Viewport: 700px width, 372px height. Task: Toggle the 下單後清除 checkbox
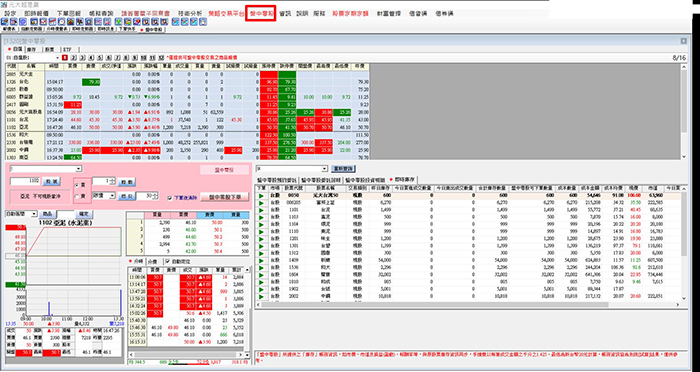pyautogui.click(x=170, y=198)
